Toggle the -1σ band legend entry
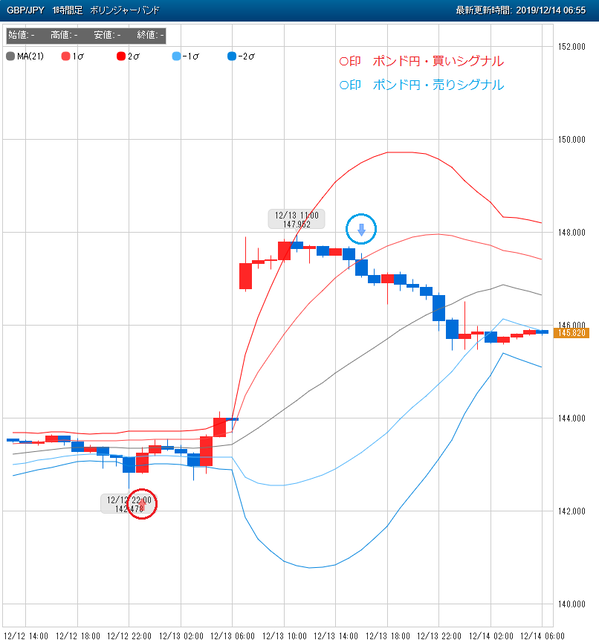Image resolution: width=599 pixels, height=640 pixels. [x=186, y=56]
